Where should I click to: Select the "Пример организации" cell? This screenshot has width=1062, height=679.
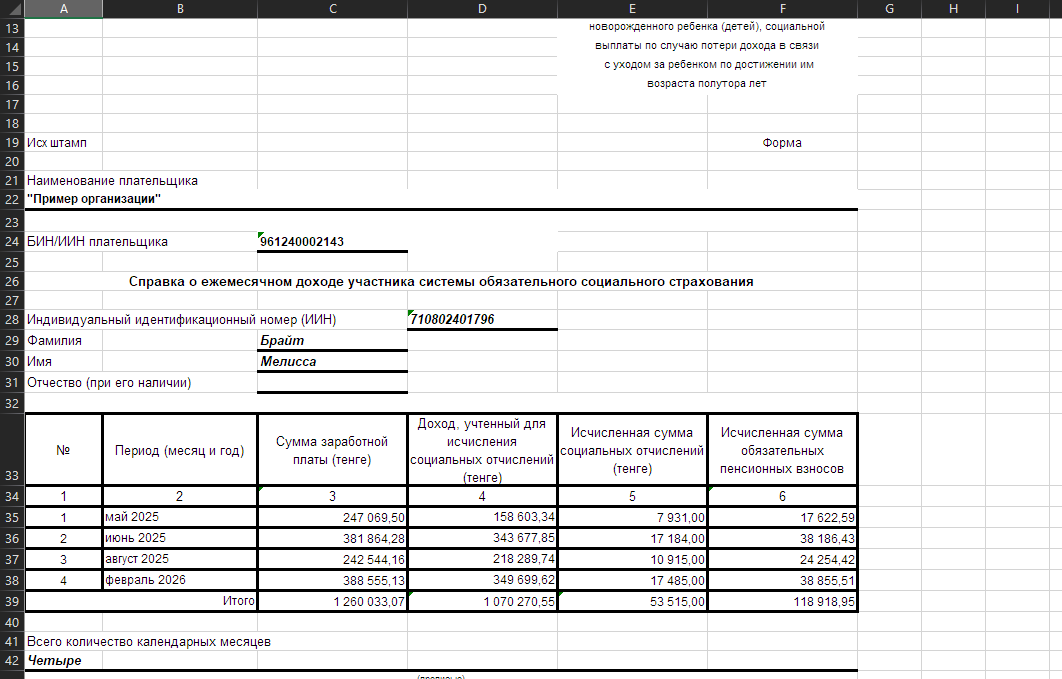95,199
